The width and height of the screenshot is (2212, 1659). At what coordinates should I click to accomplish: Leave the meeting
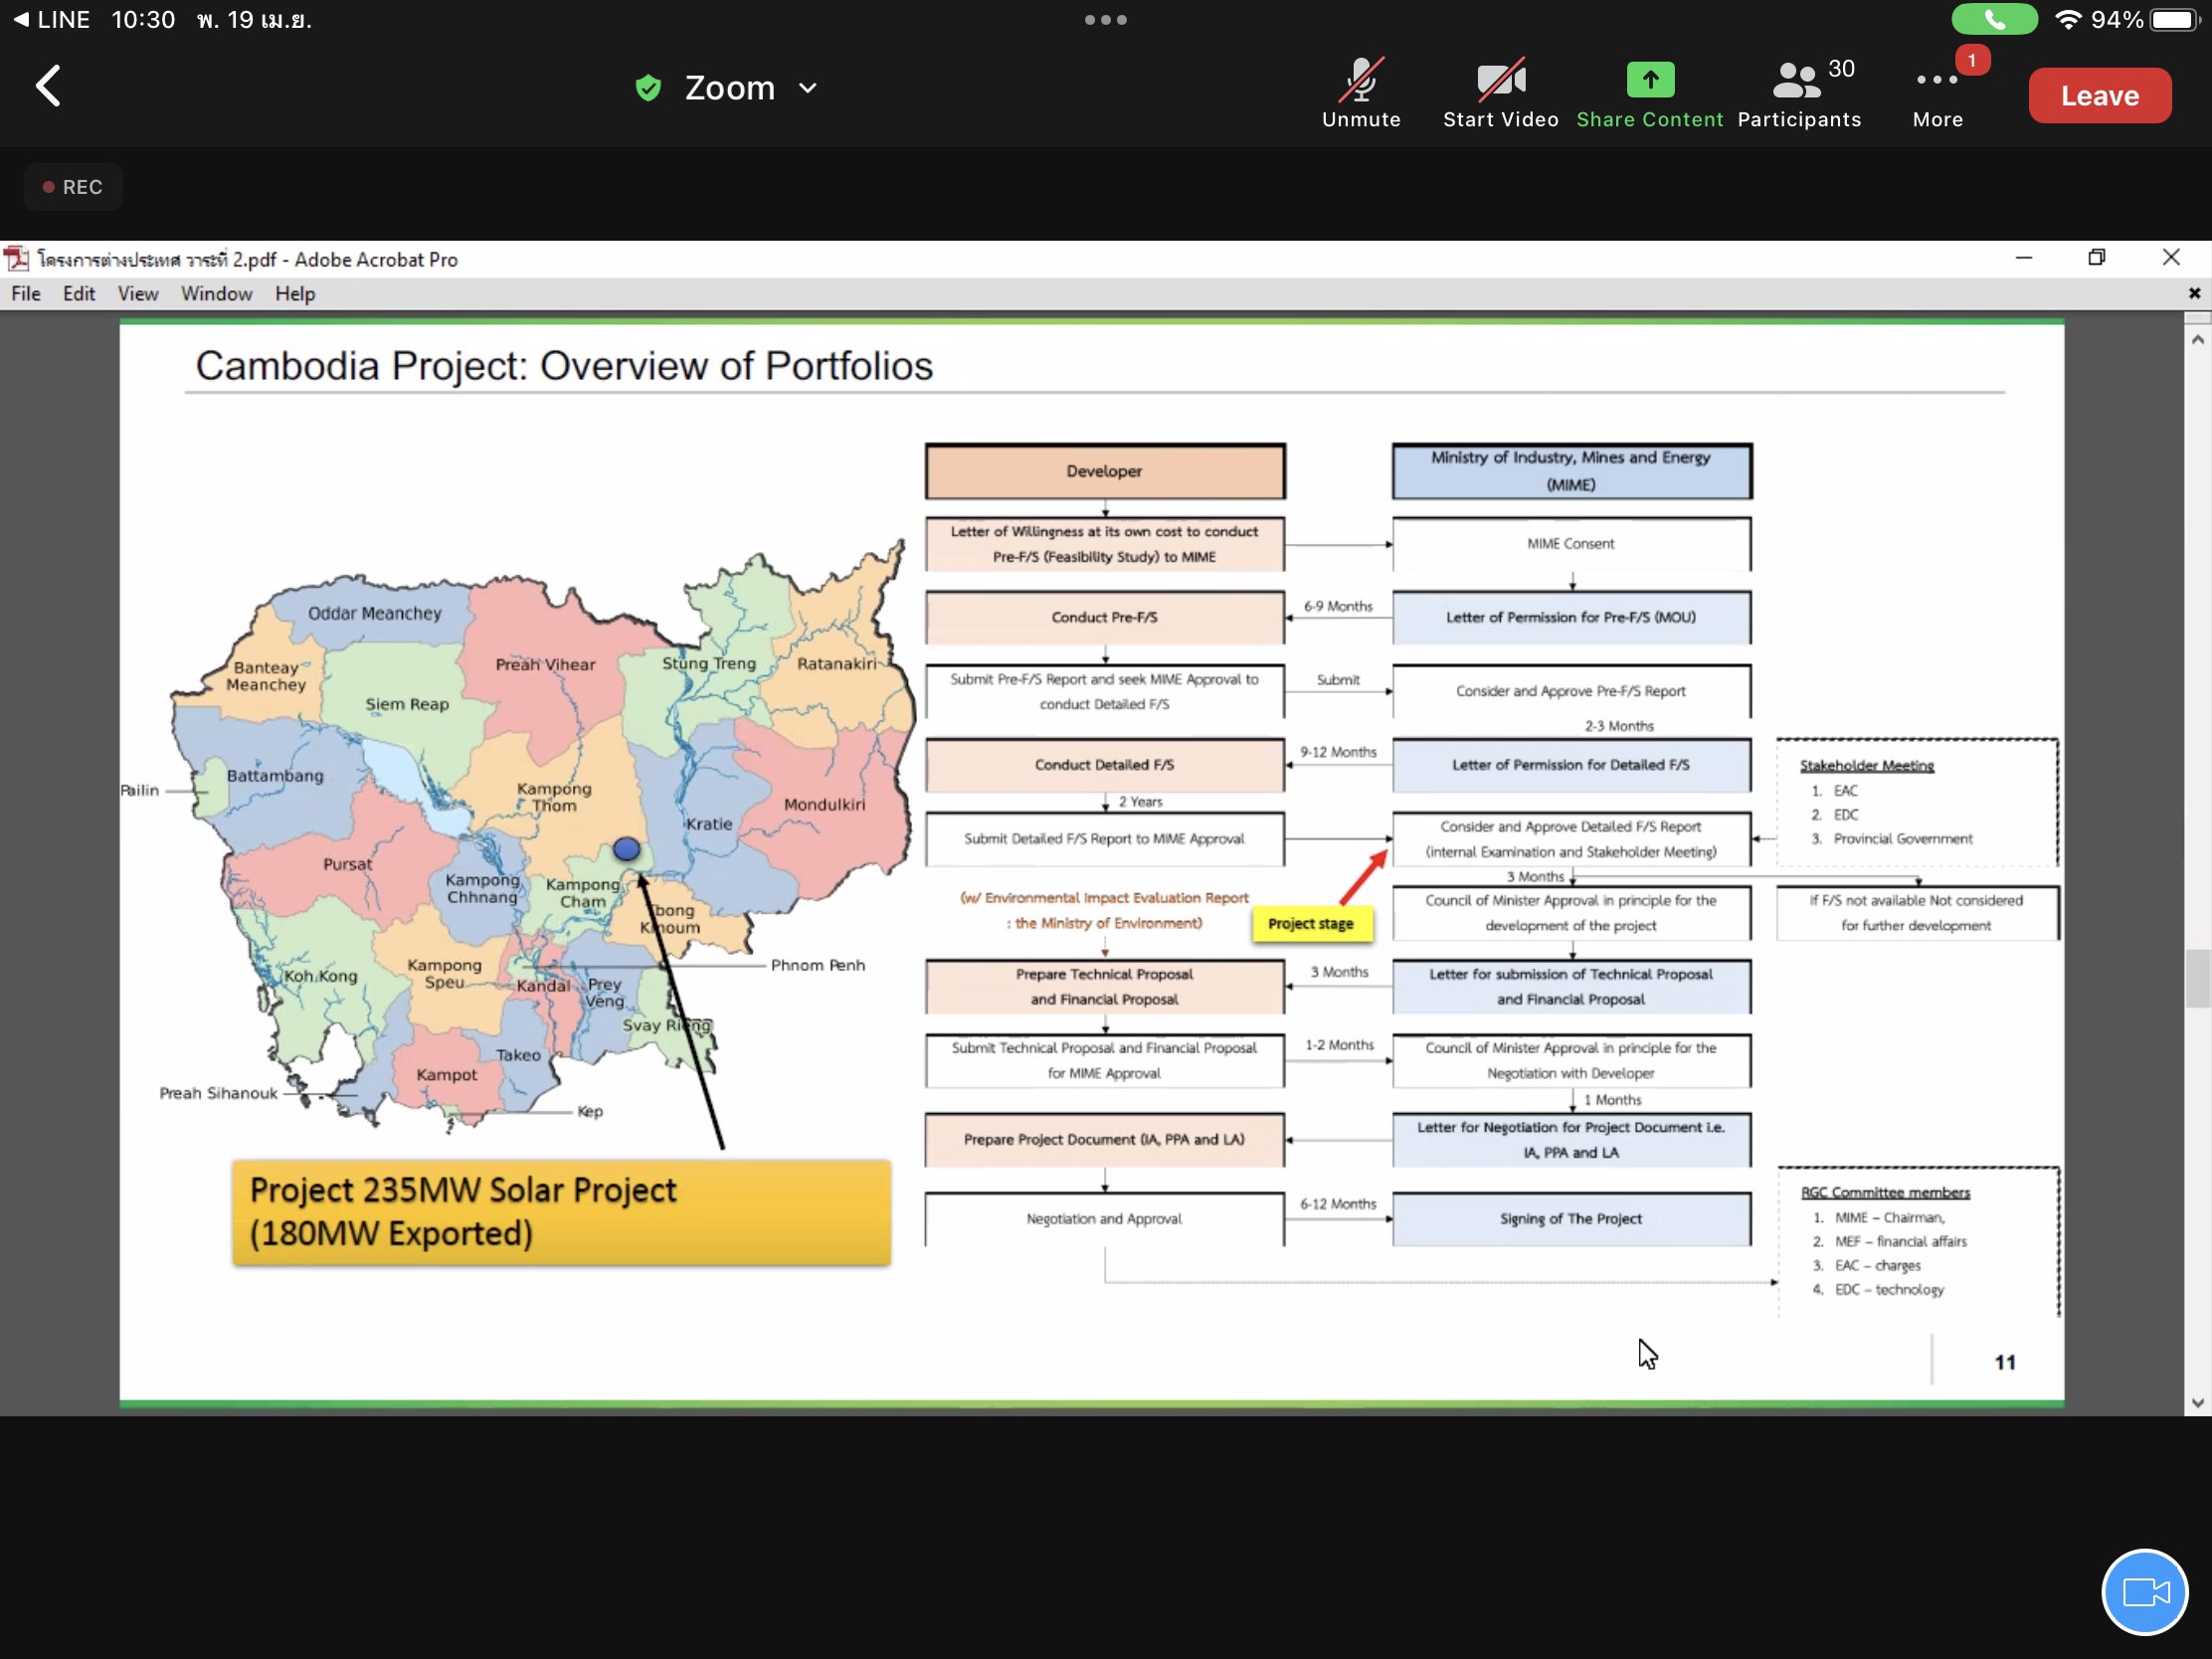2099,96
